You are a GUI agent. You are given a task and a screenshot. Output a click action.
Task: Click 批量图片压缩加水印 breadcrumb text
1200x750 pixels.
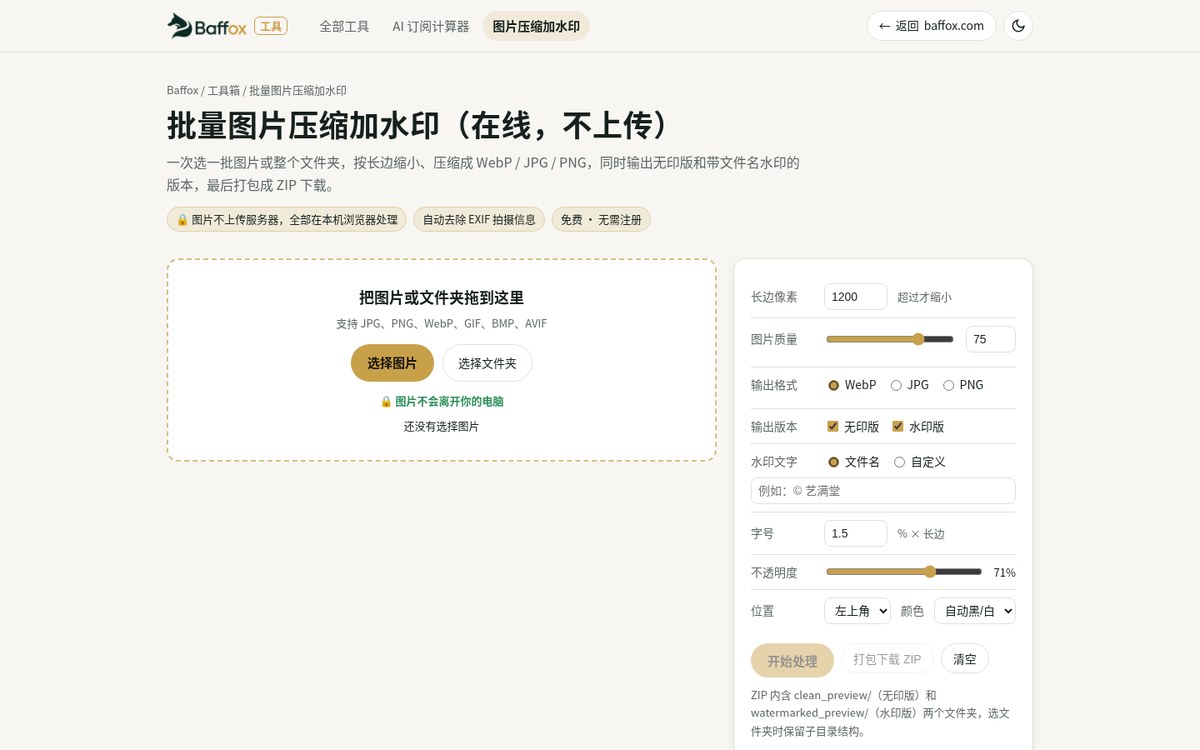298,90
